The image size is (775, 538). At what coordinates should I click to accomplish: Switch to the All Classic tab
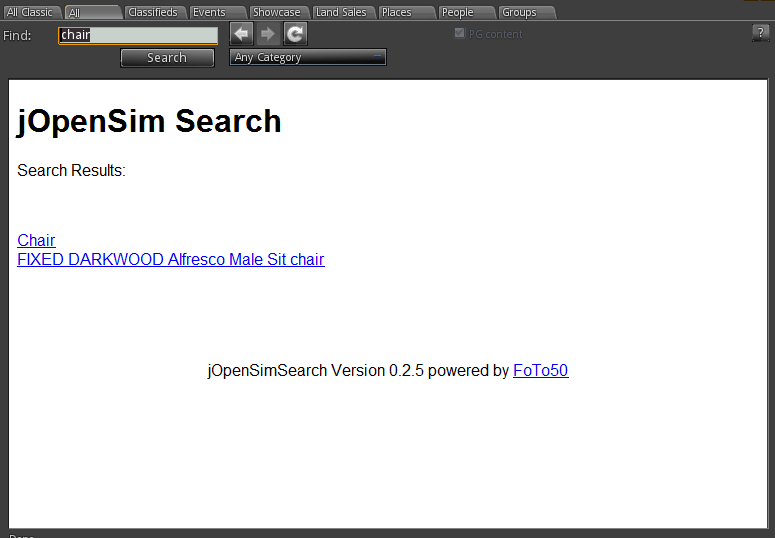31,12
